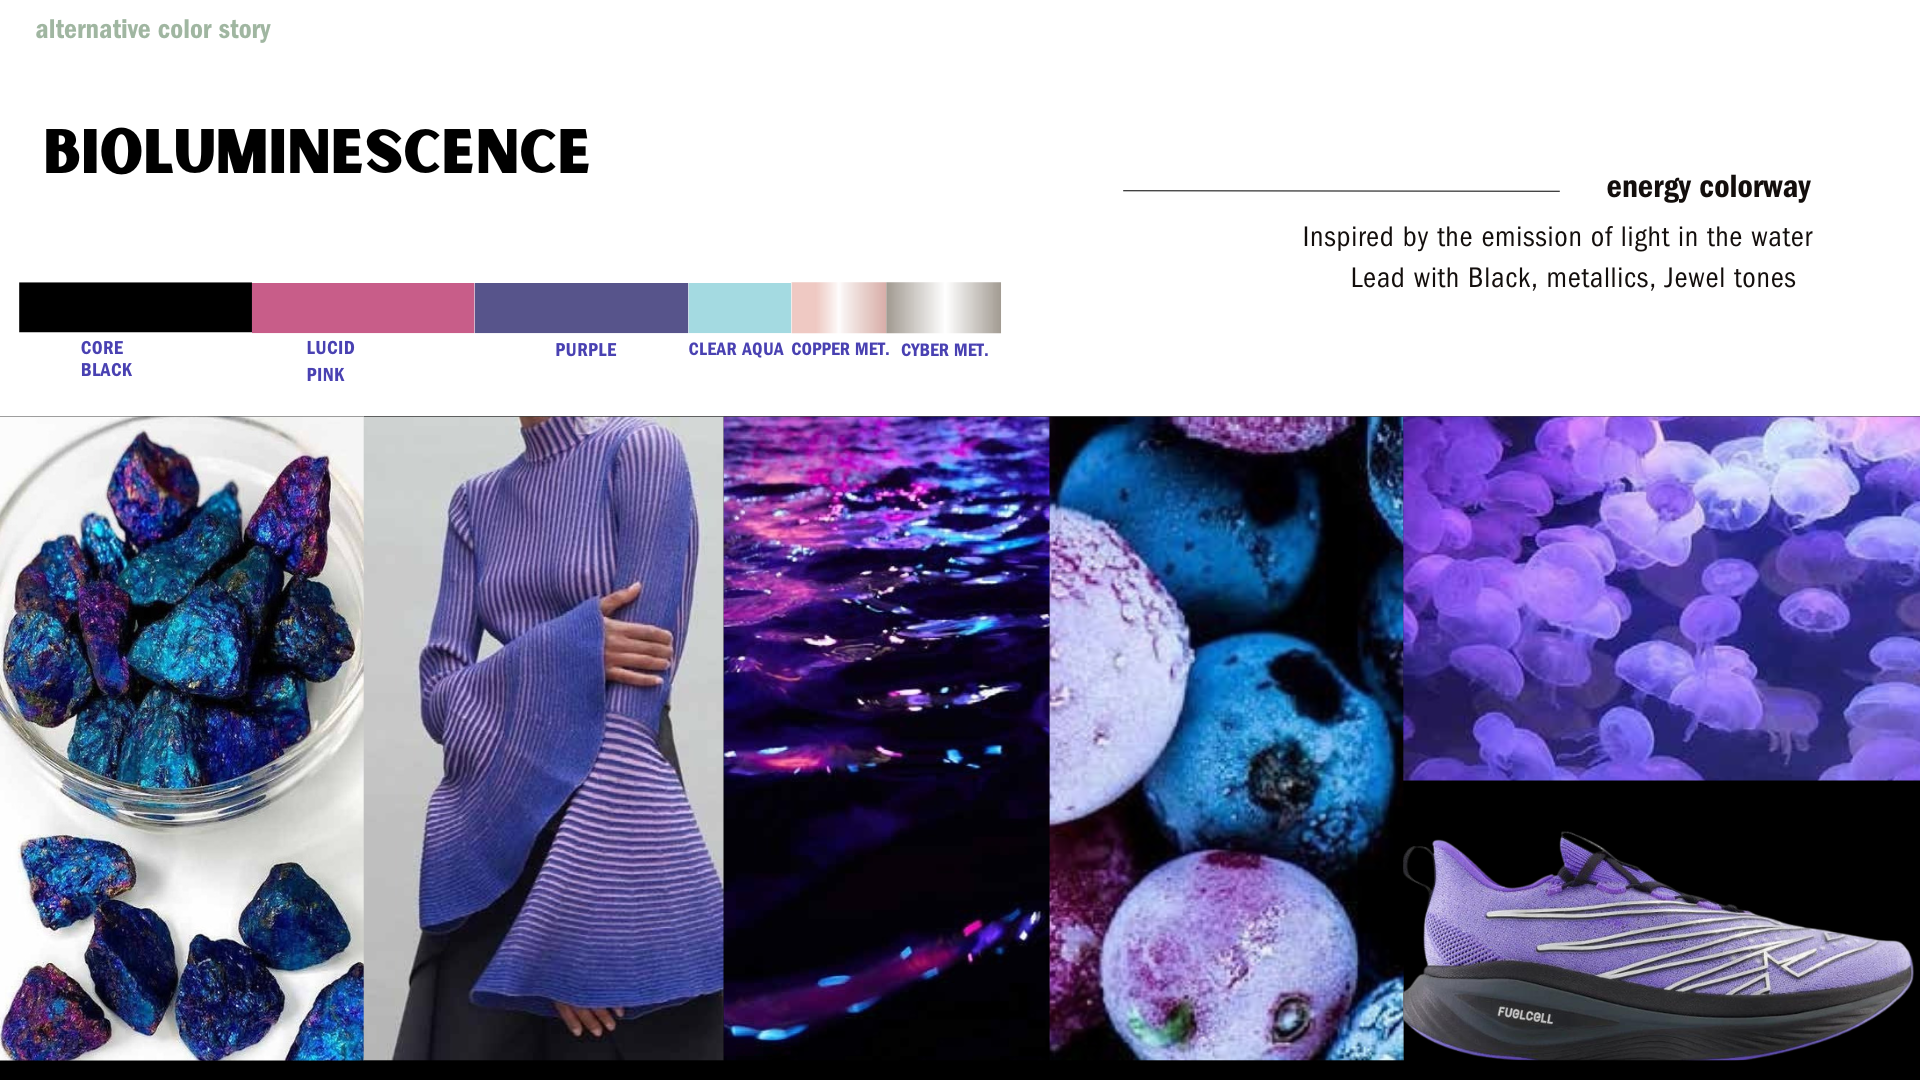Click the Lucid Pink label text

pos(330,361)
